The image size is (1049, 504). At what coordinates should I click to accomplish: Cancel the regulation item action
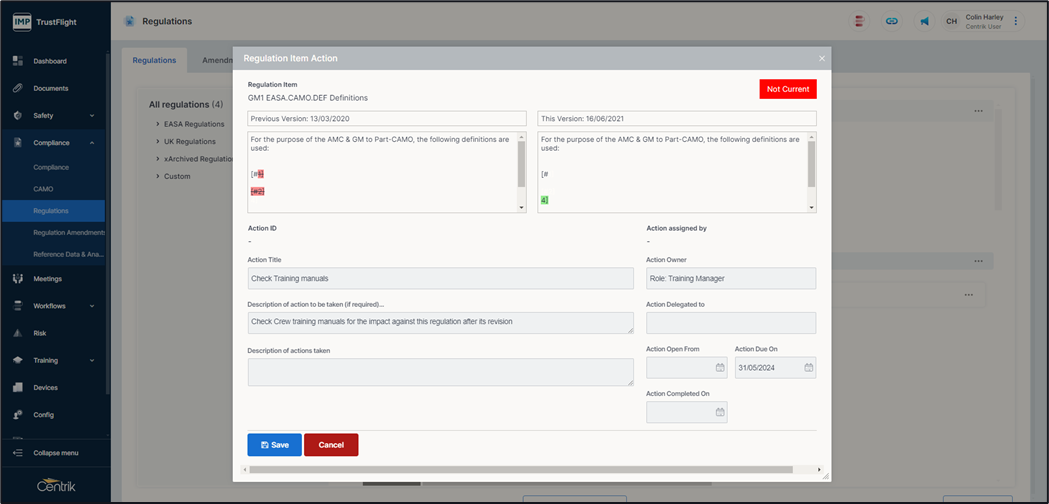pos(331,445)
